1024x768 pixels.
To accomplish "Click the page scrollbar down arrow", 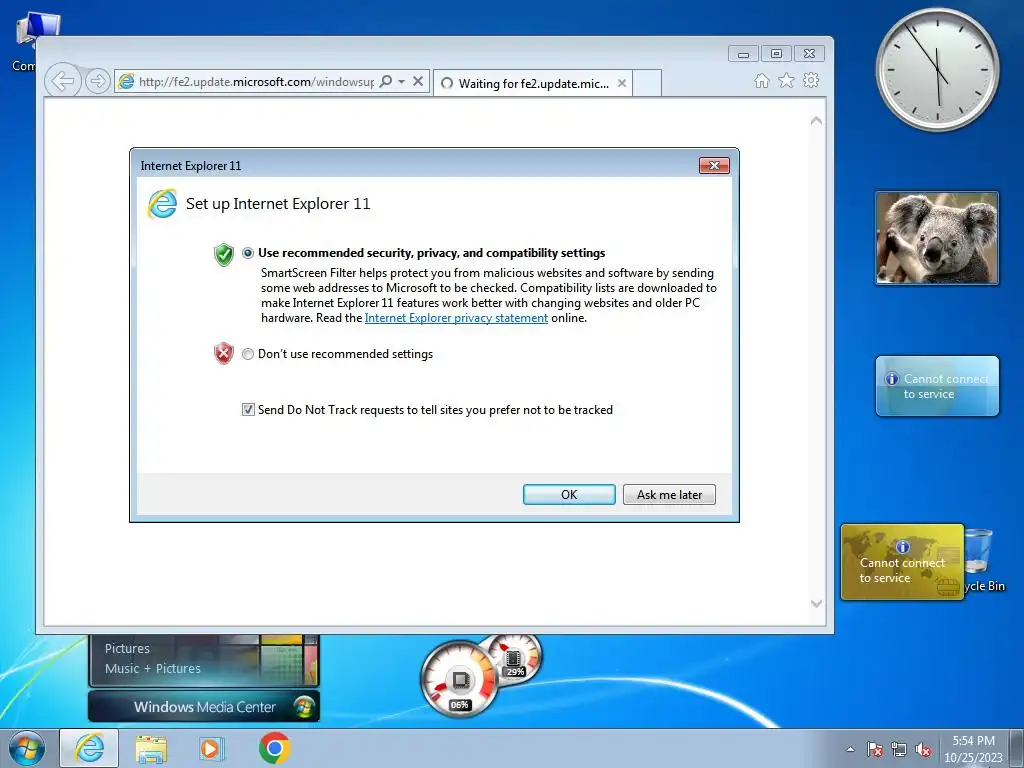I will pos(816,603).
